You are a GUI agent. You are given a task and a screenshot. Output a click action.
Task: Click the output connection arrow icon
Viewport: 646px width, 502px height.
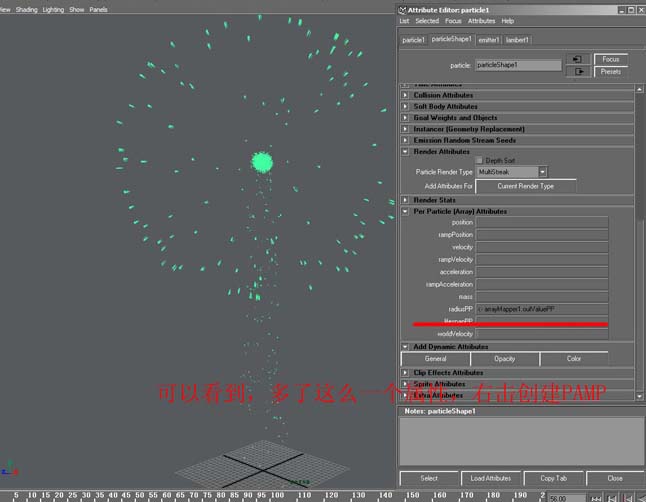[x=577, y=71]
